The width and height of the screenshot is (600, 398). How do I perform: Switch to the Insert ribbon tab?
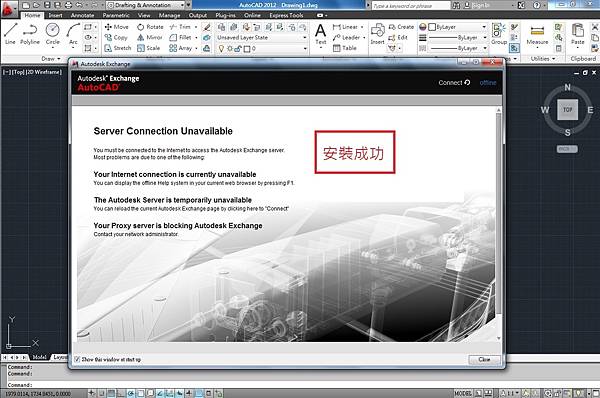click(55, 15)
